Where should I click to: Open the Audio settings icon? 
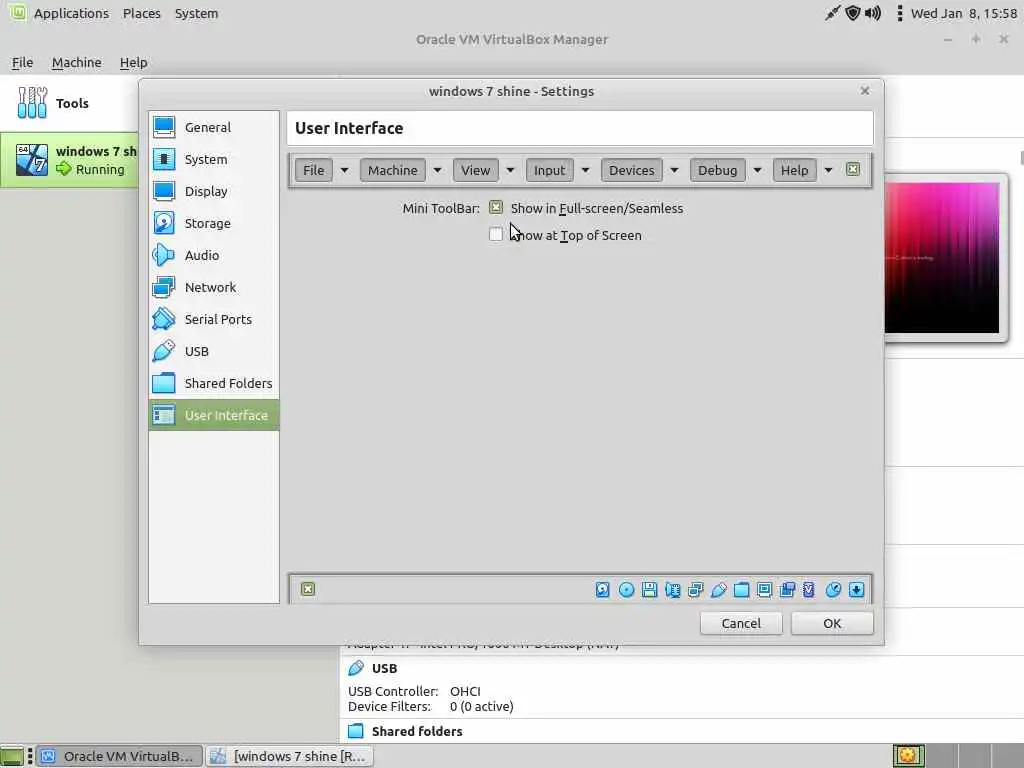tap(164, 255)
